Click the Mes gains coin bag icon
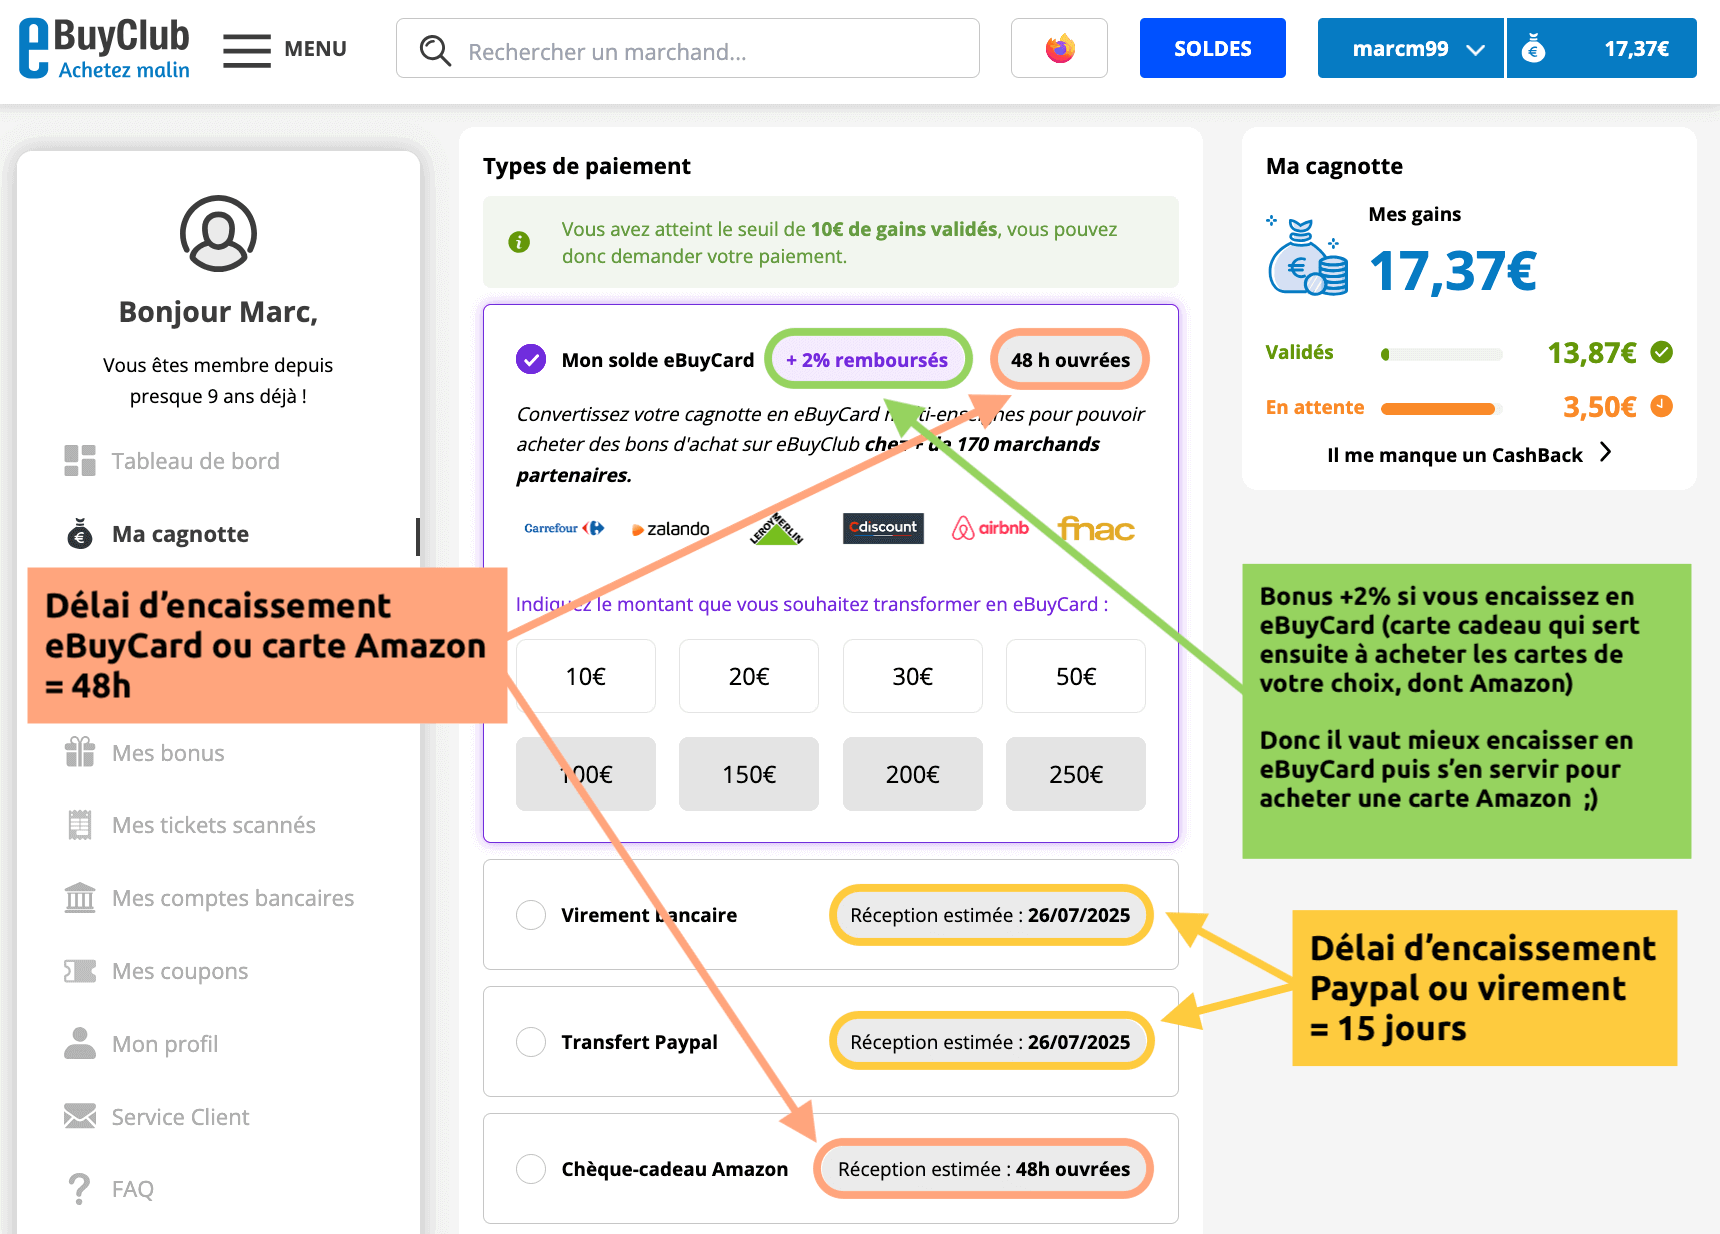This screenshot has height=1234, width=1720. pyautogui.click(x=1307, y=256)
